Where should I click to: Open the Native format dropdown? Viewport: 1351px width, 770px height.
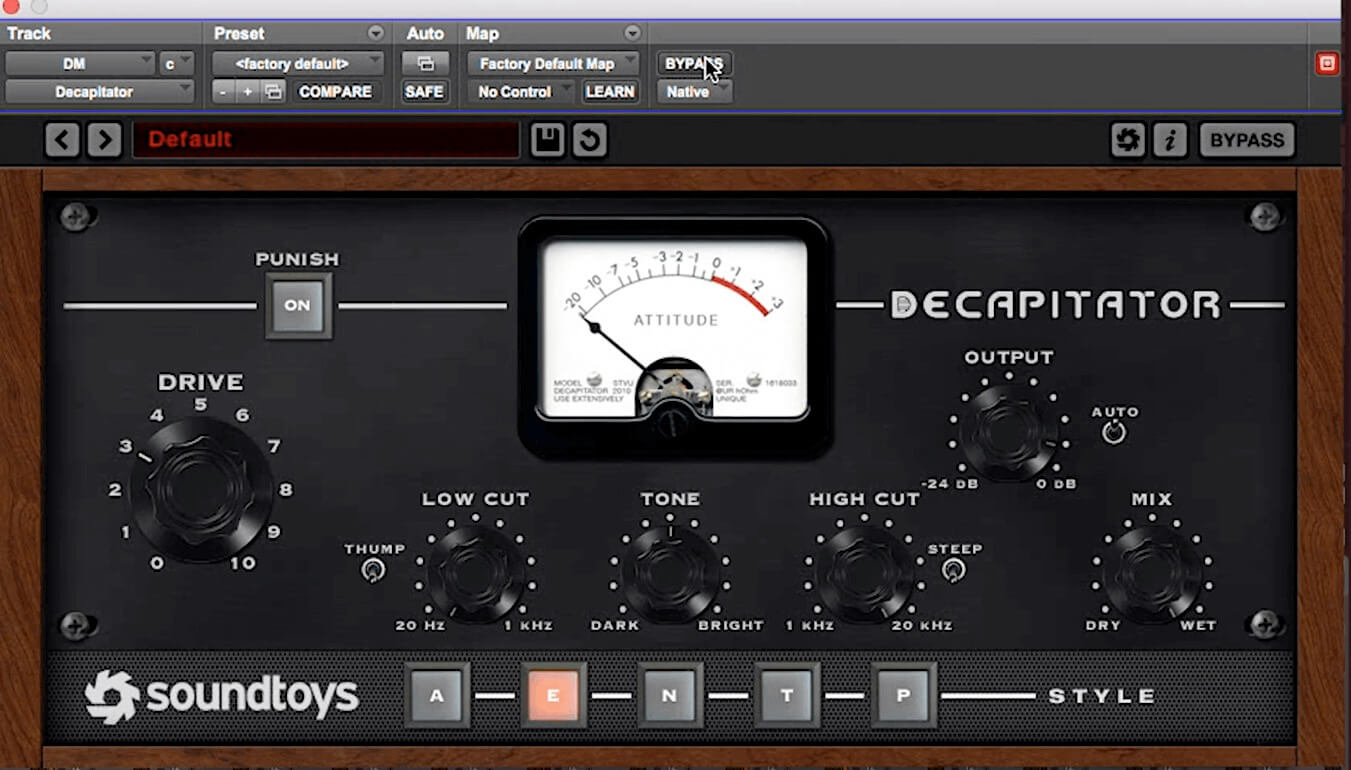(x=695, y=91)
